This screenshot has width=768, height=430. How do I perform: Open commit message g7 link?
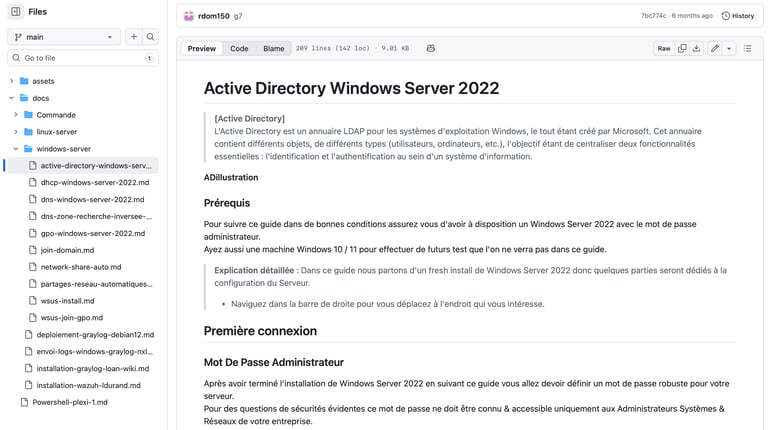(238, 16)
